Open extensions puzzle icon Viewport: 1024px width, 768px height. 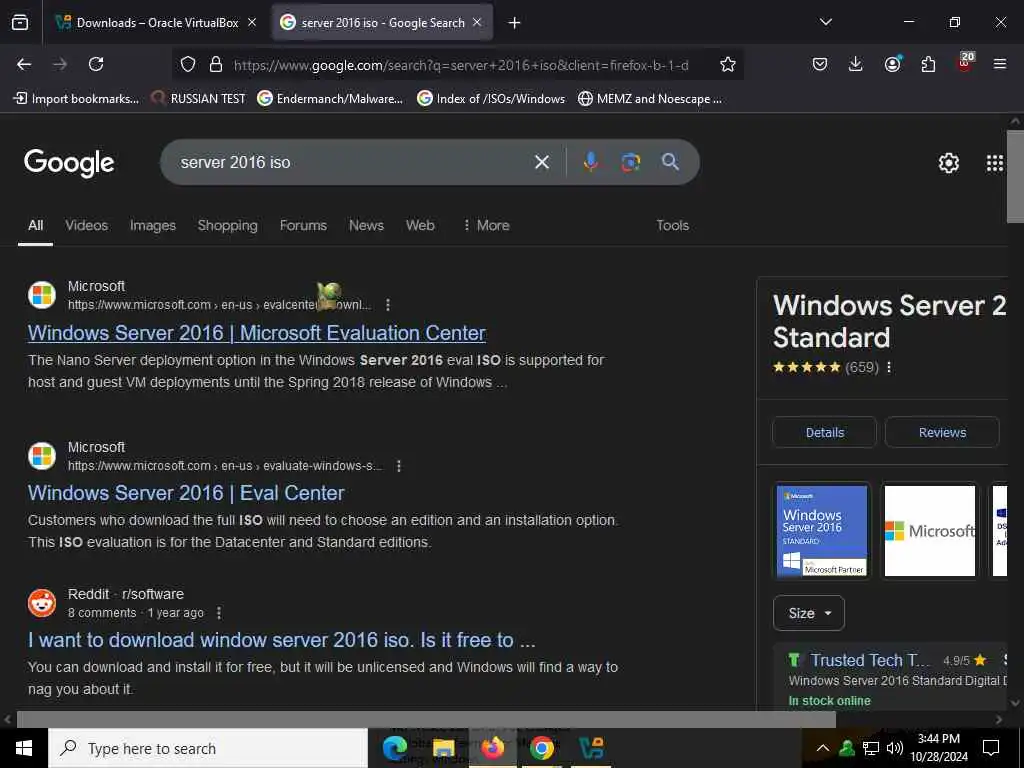coord(928,64)
